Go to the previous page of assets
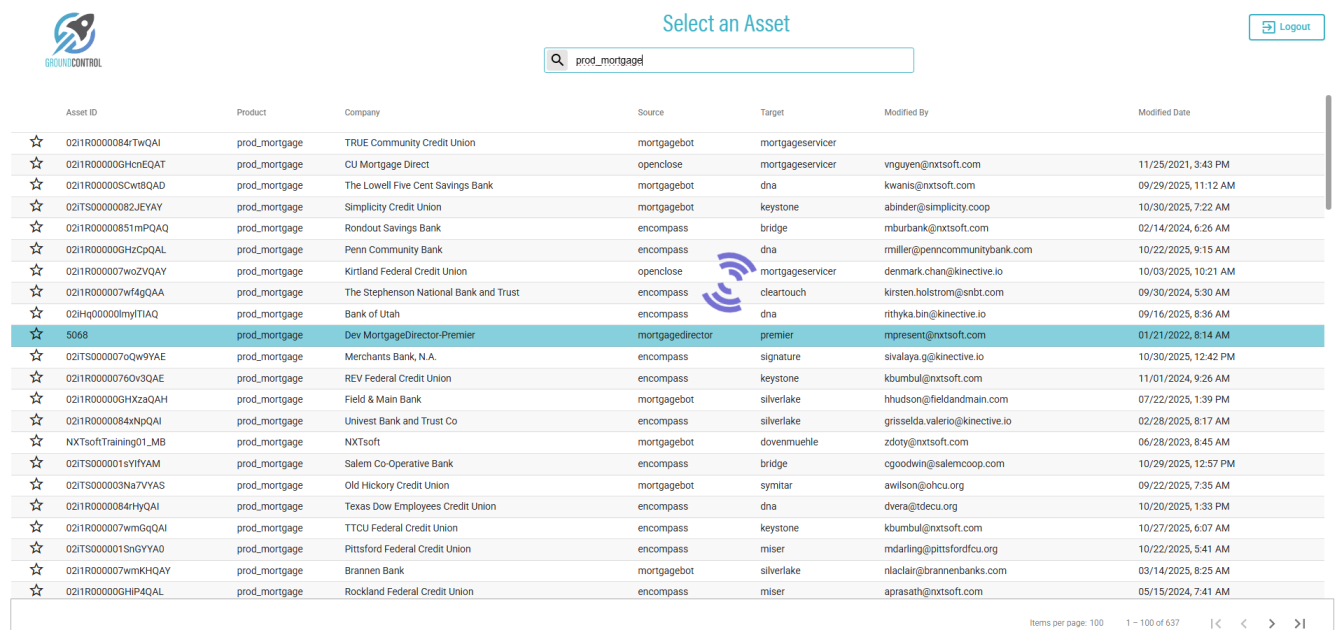 [x=1244, y=623]
